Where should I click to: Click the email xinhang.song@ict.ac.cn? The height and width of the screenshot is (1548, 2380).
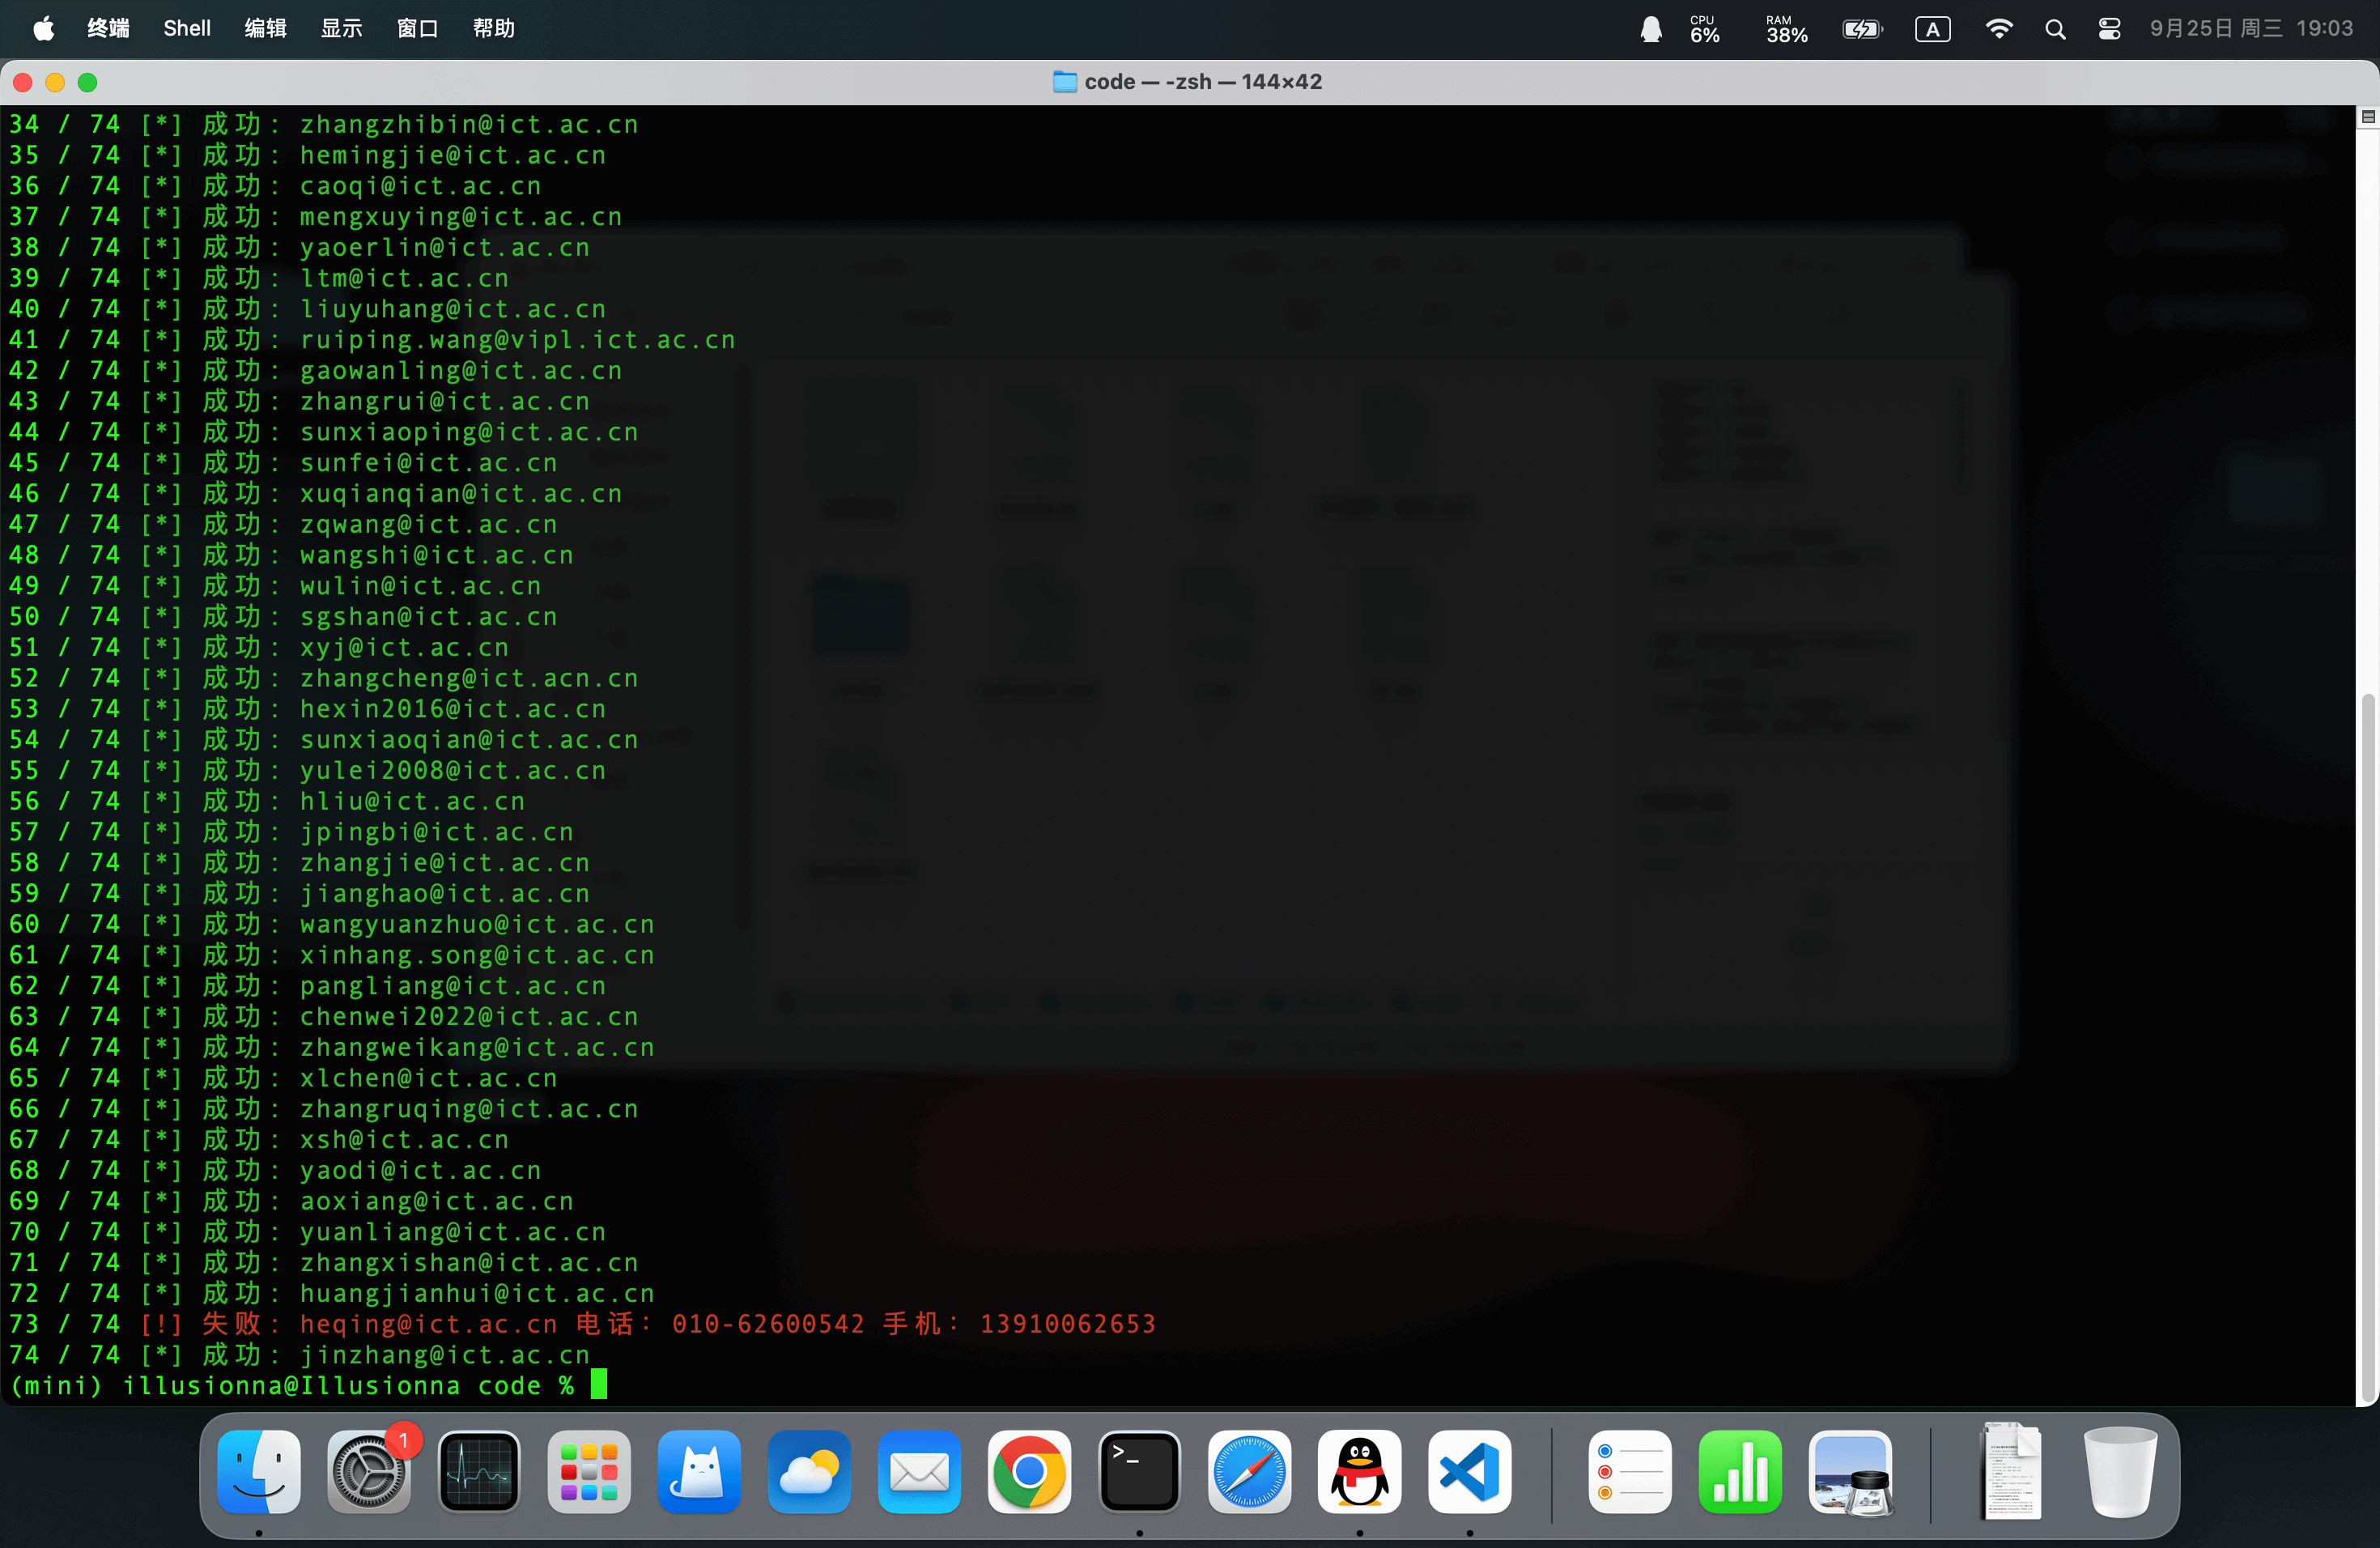[x=477, y=955]
